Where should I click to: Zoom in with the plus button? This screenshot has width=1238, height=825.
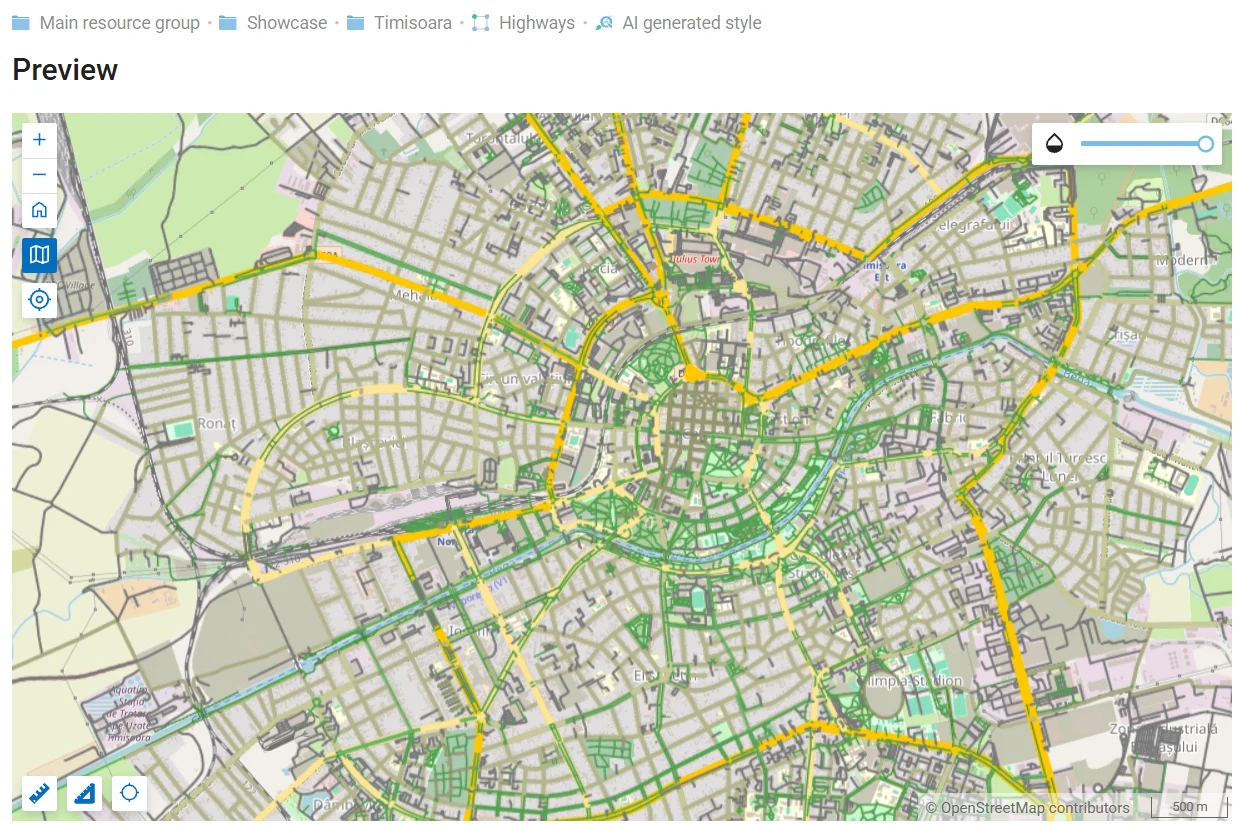[x=39, y=140]
